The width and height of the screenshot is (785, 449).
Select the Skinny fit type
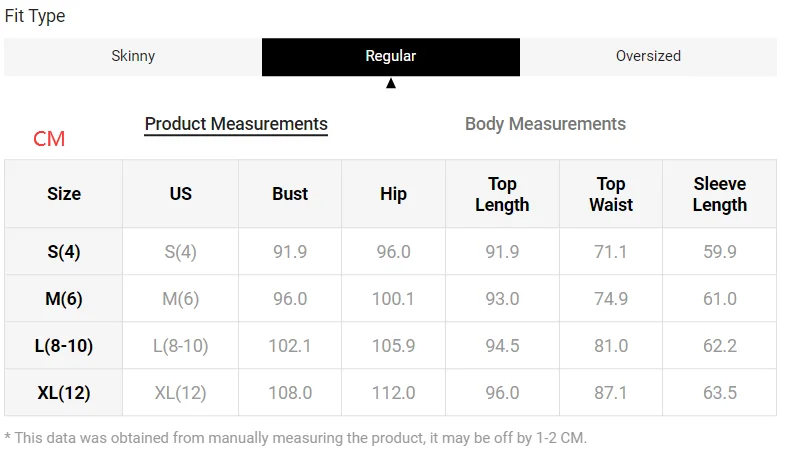coord(133,56)
